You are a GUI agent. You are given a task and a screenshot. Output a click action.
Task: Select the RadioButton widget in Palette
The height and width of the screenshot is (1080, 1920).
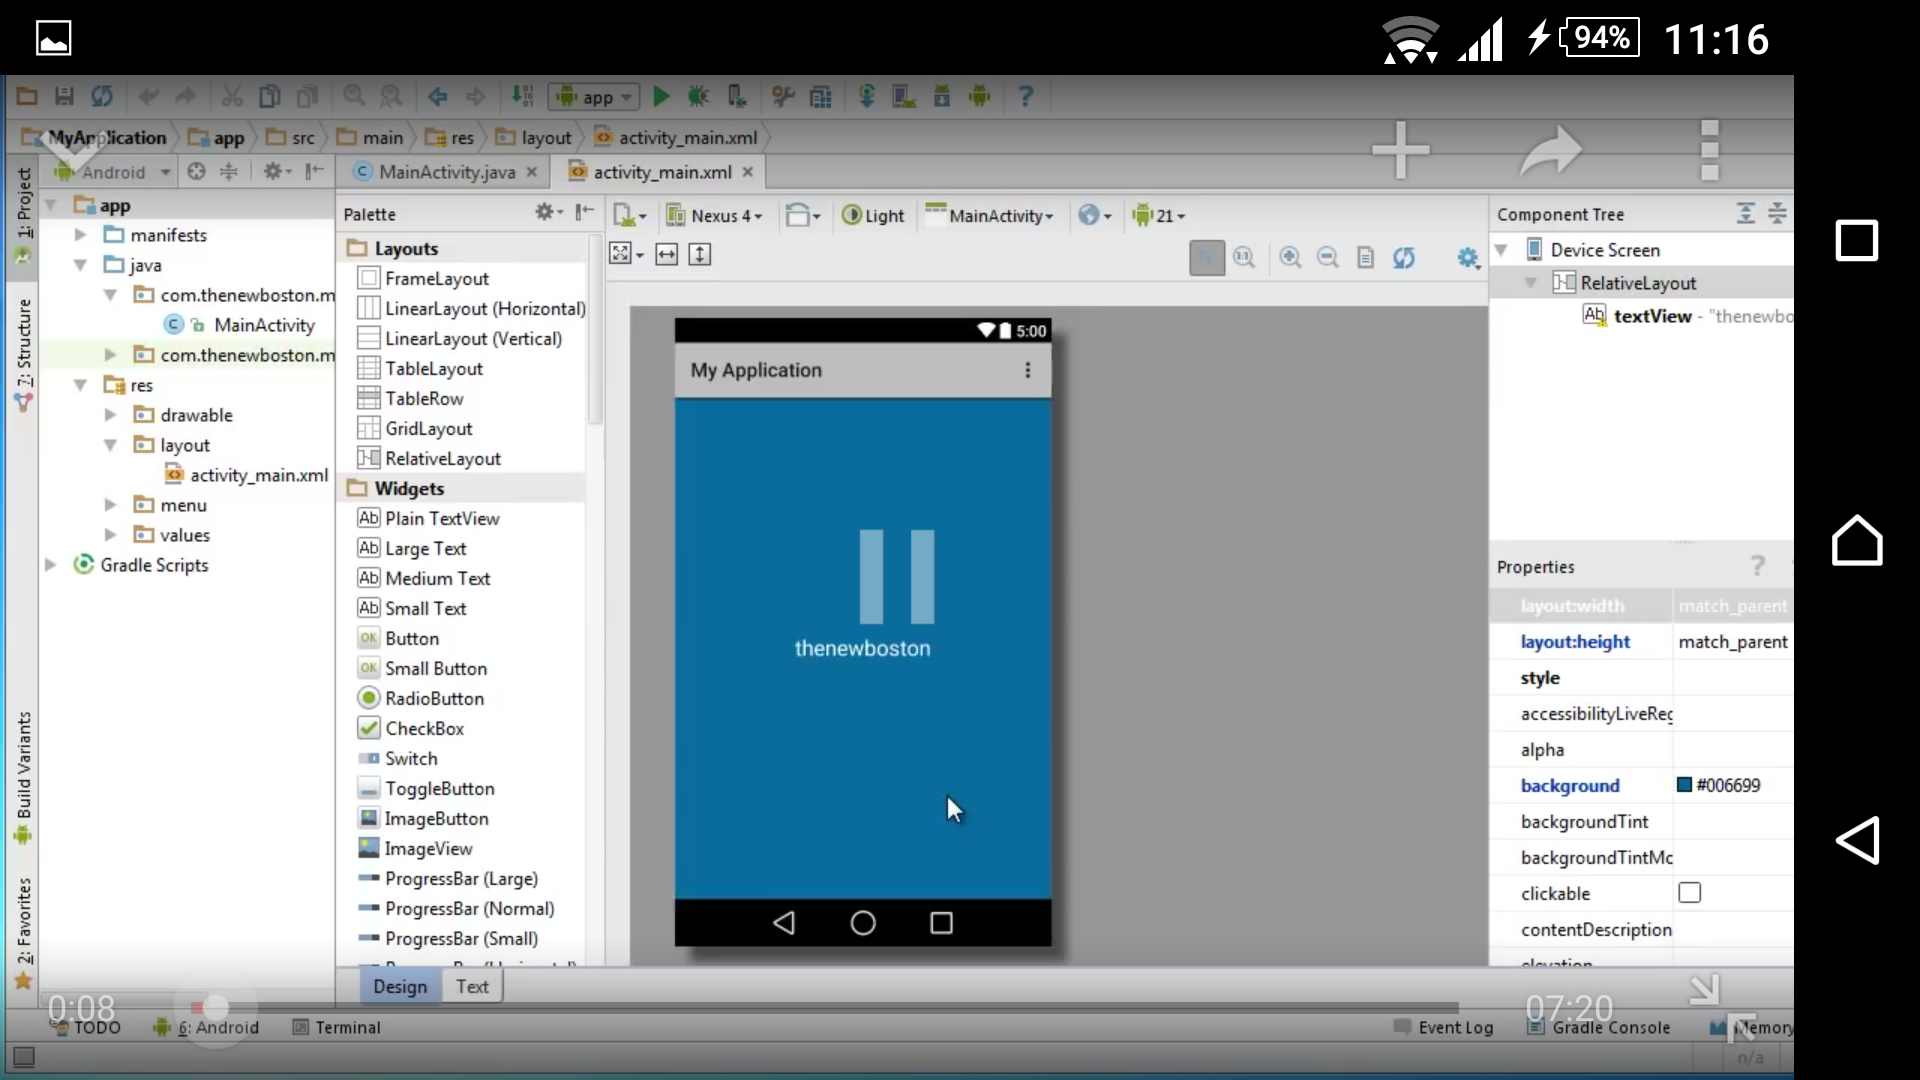click(x=420, y=698)
